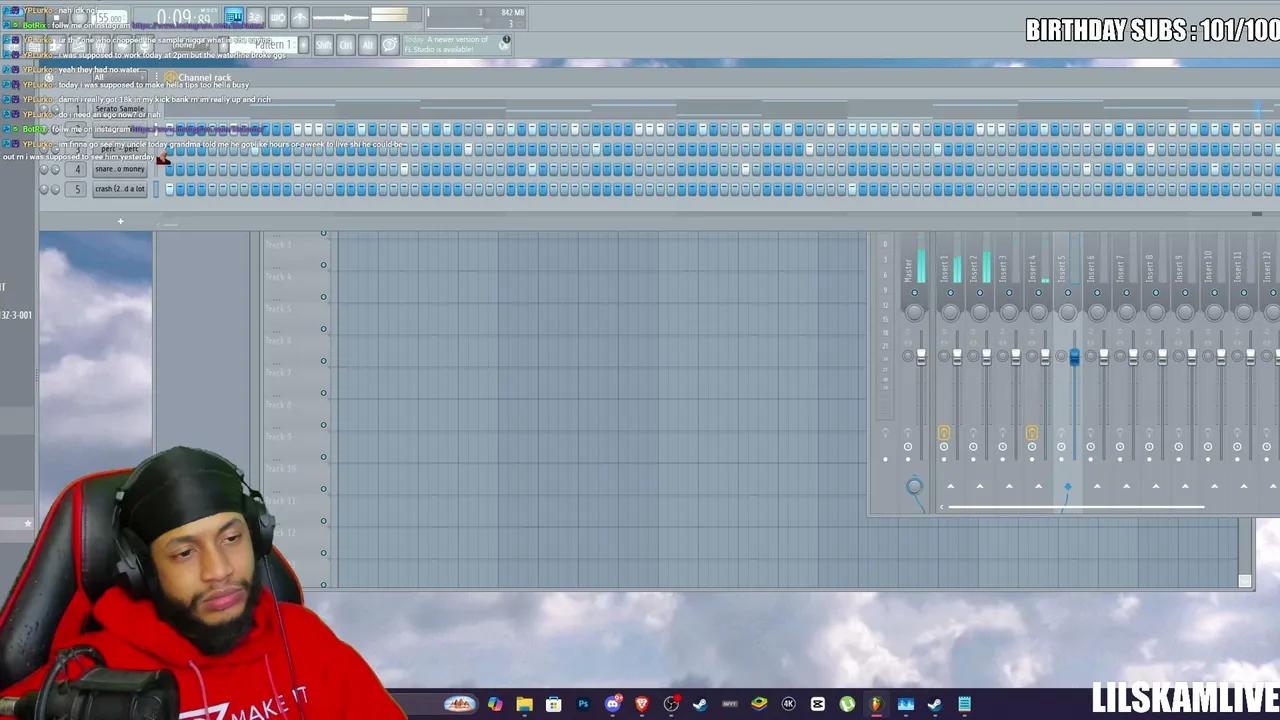
Task: Open the chat bubble icon beside the All button
Action: 390,45
